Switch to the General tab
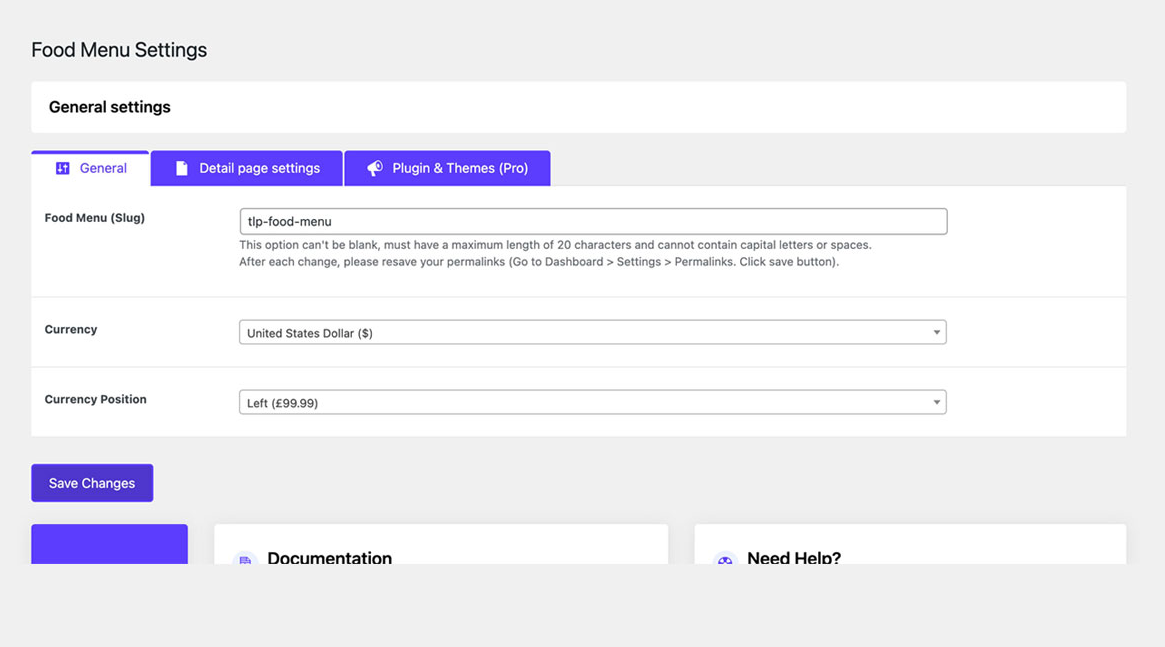 point(91,168)
